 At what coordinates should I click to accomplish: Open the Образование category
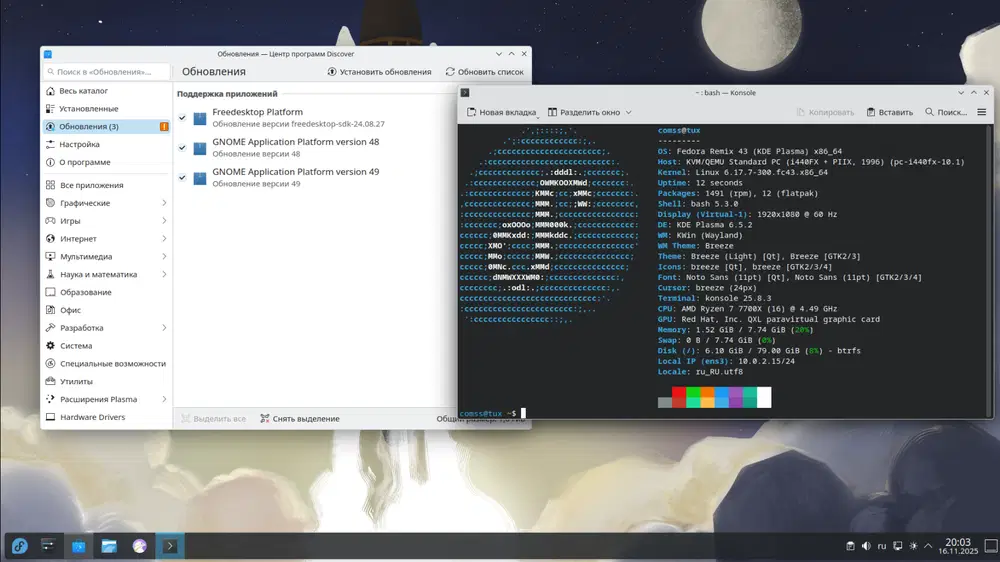pyautogui.click(x=107, y=292)
